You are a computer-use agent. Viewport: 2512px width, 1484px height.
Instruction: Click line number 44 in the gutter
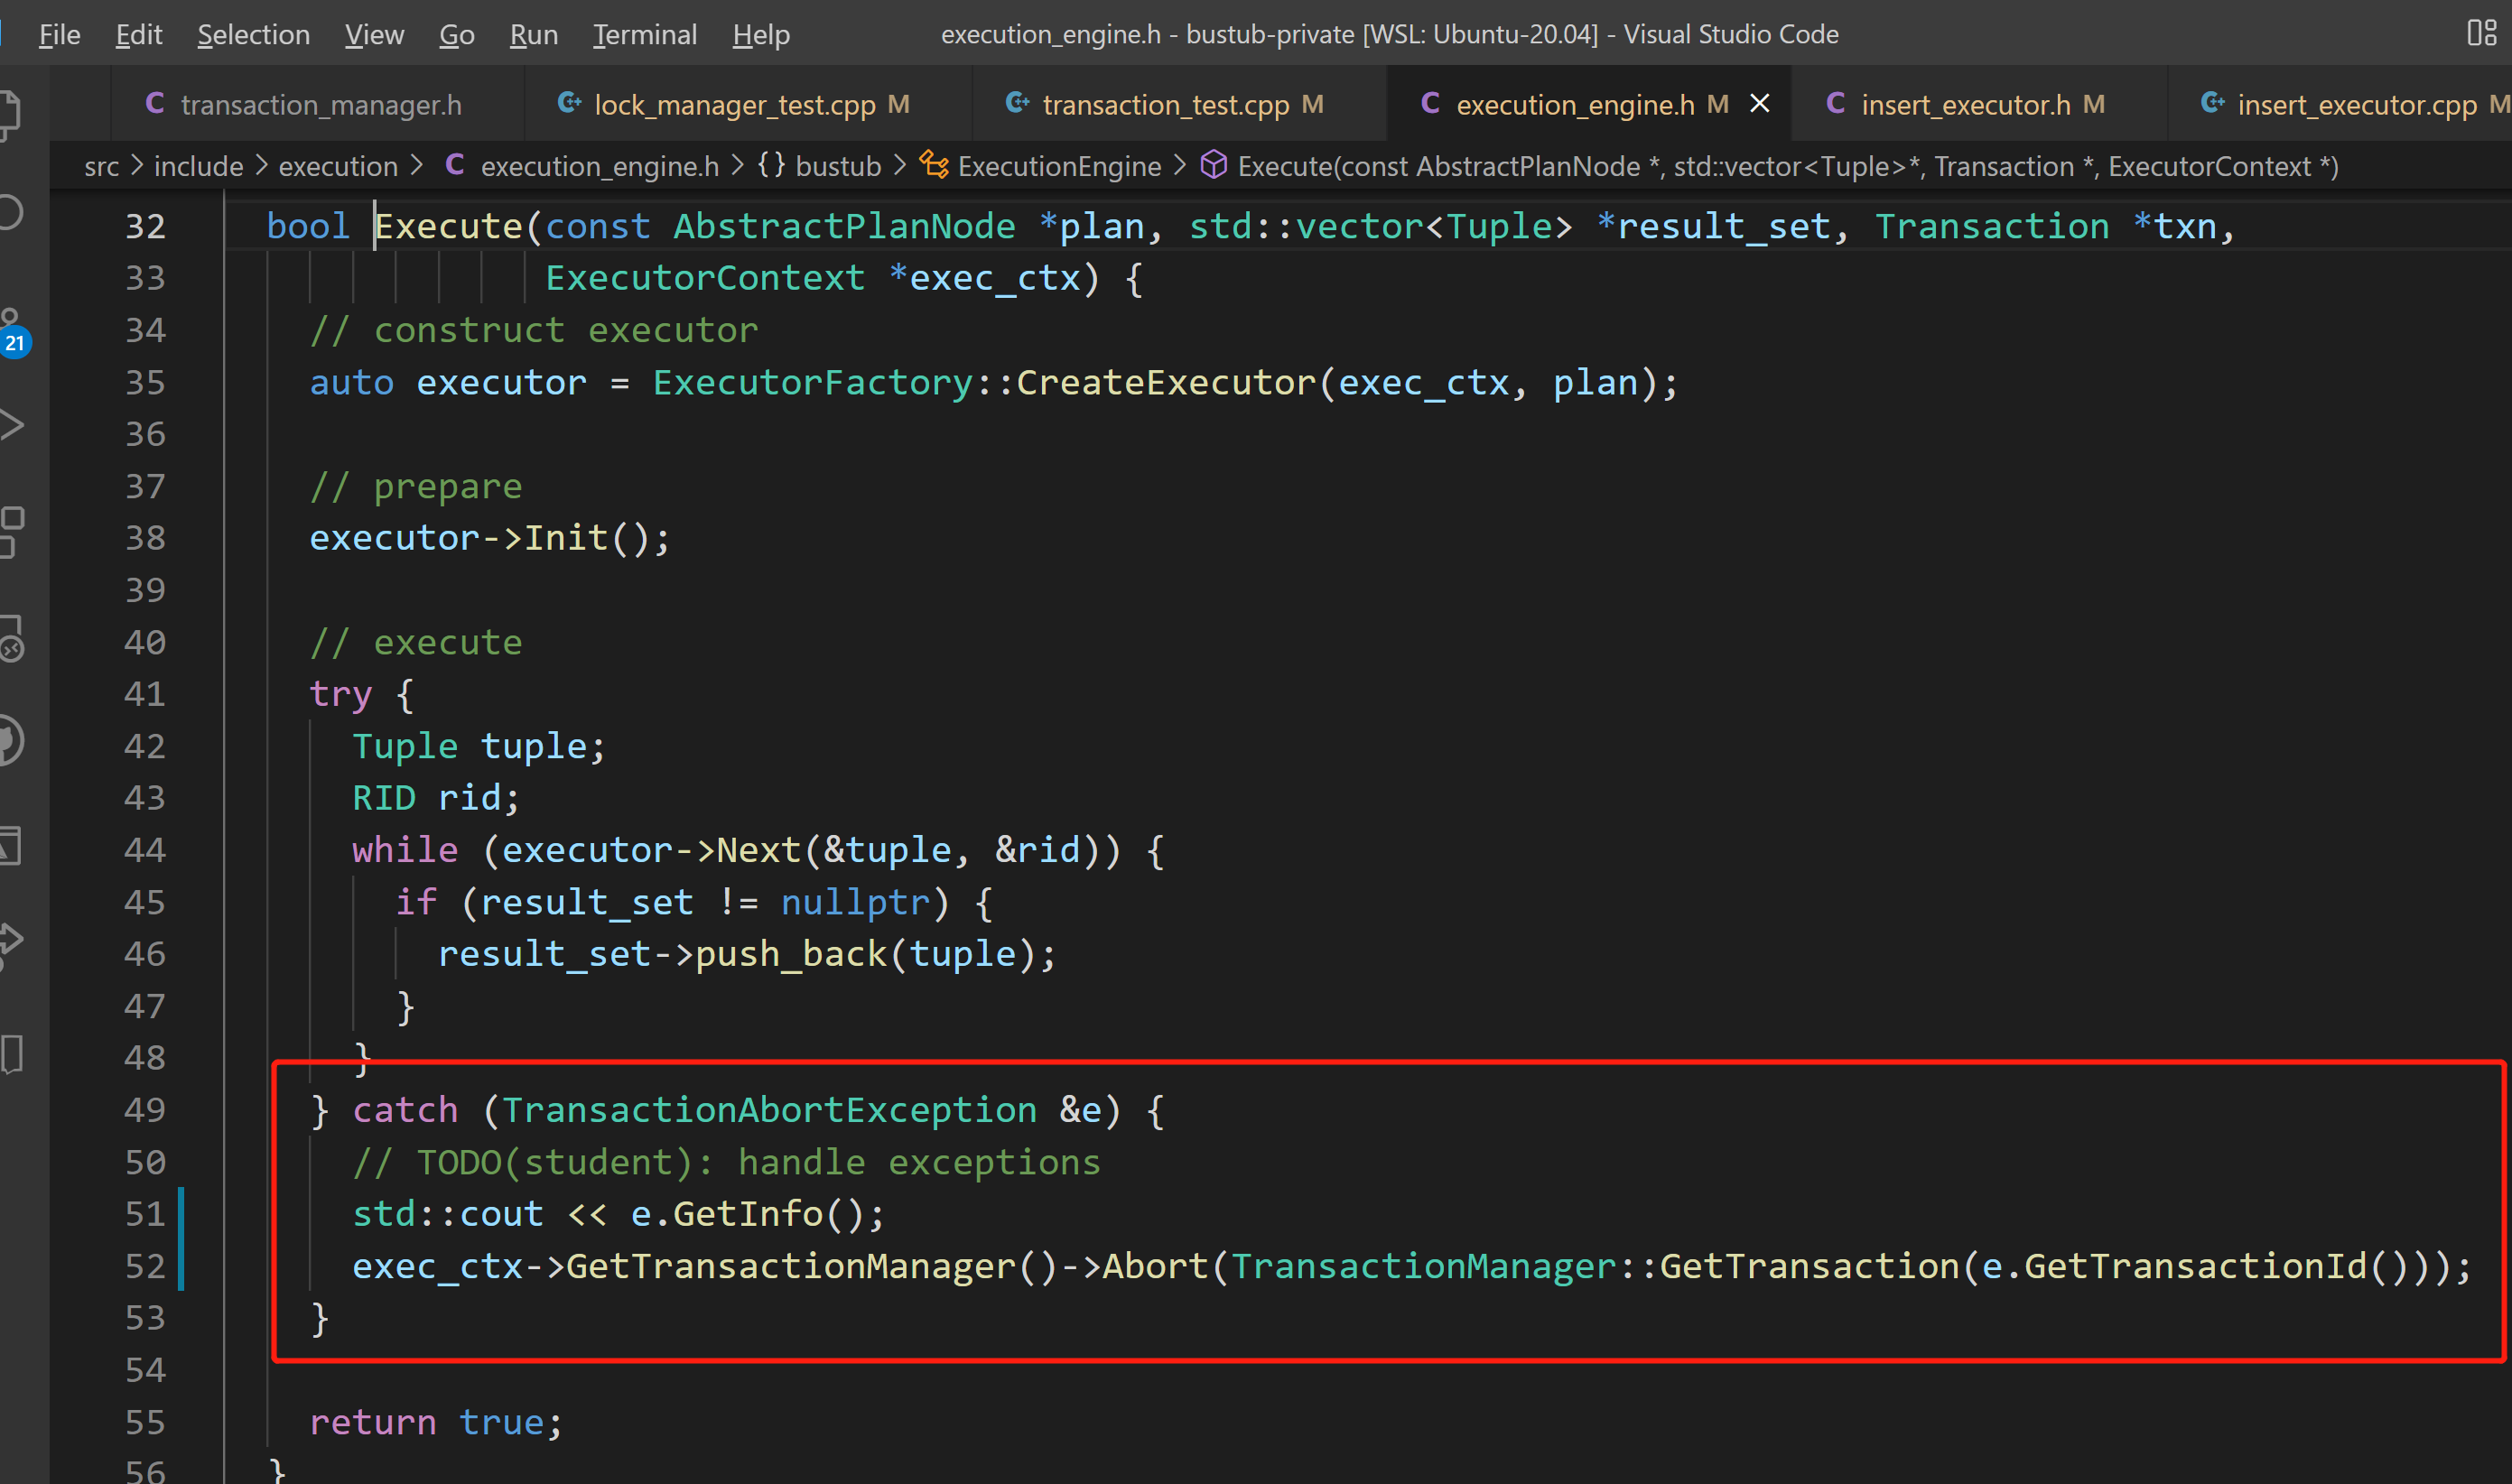(x=145, y=850)
